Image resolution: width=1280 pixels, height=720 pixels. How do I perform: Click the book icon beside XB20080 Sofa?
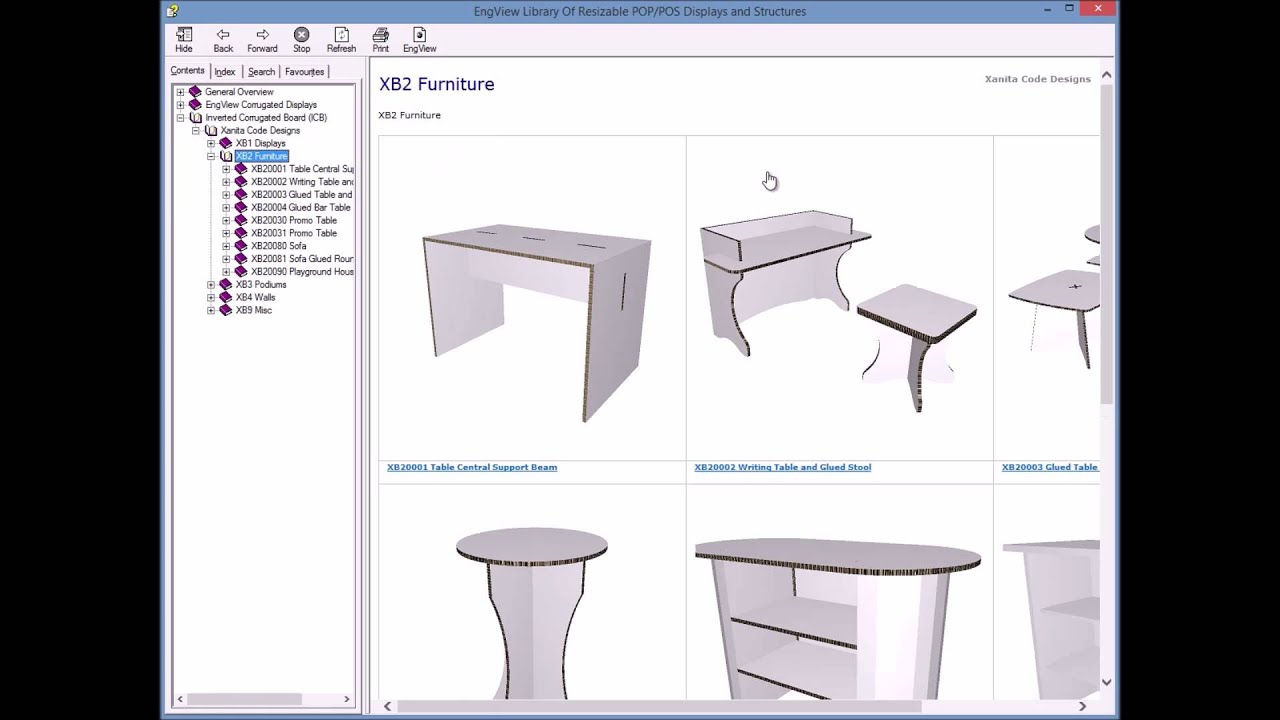click(x=241, y=246)
